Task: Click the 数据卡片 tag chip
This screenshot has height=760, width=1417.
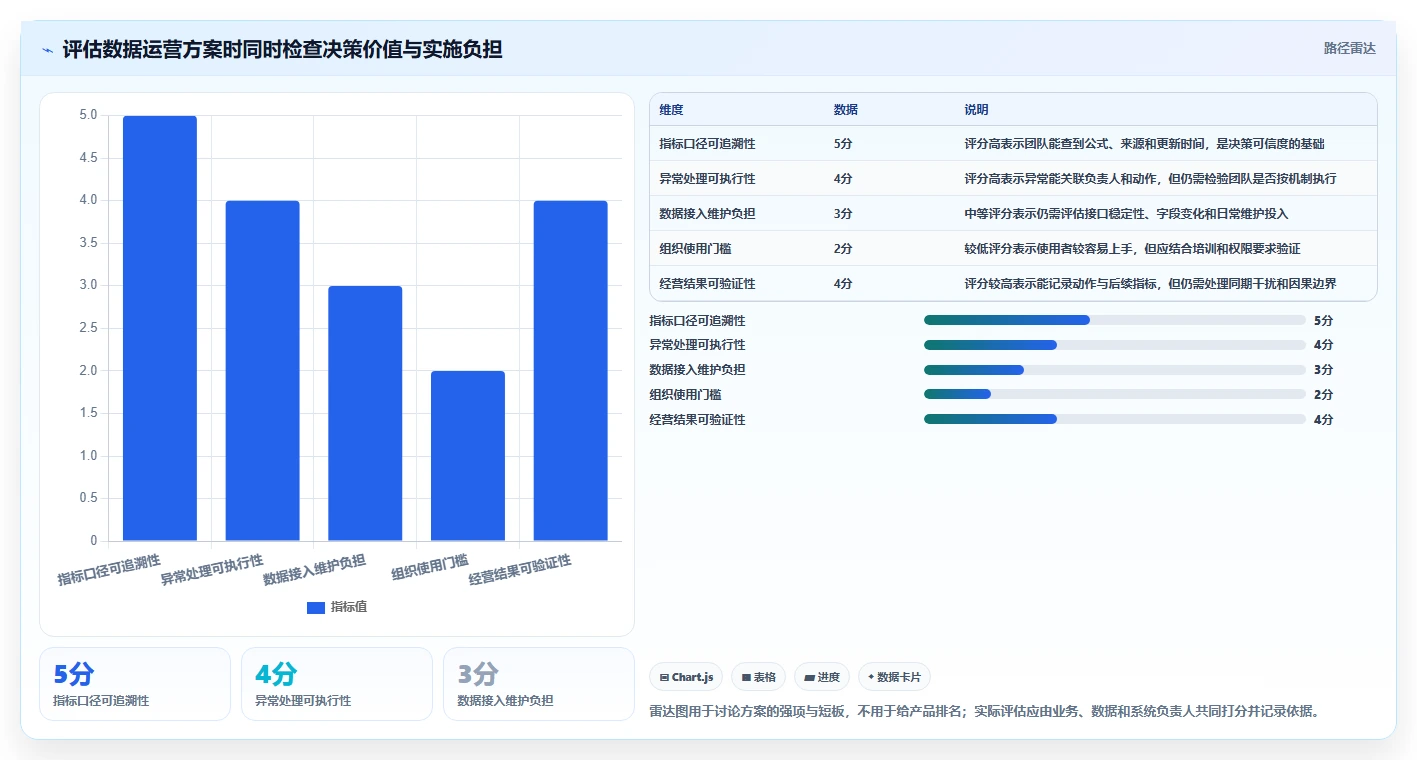Action: pos(894,677)
